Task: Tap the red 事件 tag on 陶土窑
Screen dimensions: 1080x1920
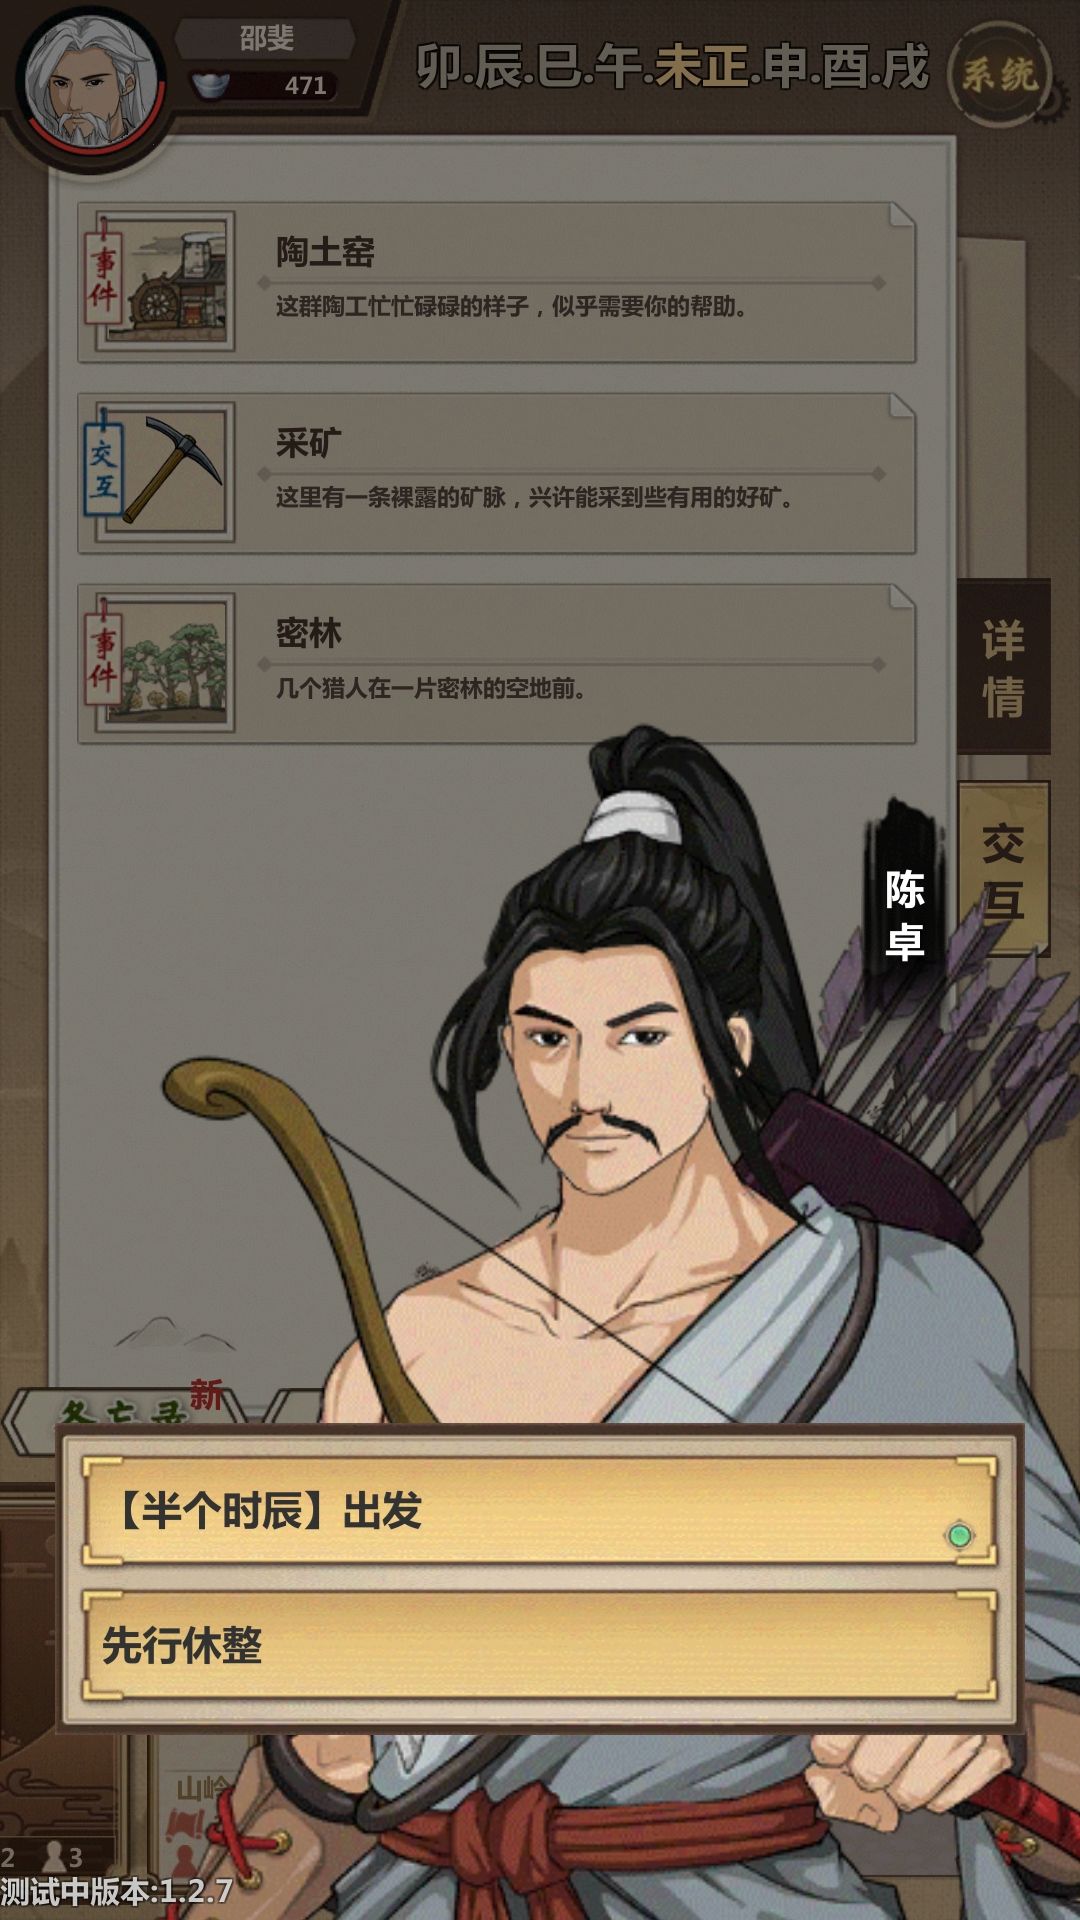Action: (x=103, y=277)
